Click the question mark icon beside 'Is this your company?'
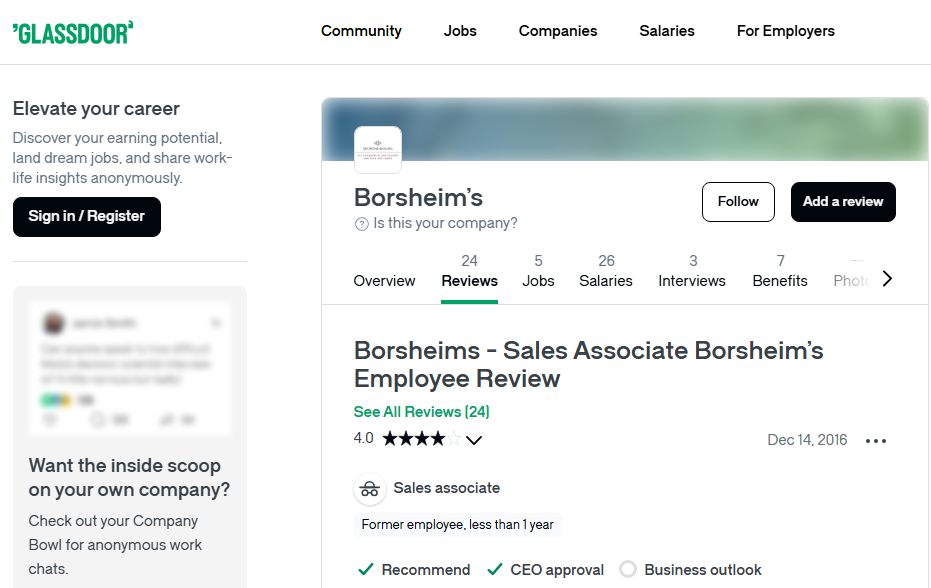Image resolution: width=931 pixels, height=588 pixels. [x=362, y=224]
